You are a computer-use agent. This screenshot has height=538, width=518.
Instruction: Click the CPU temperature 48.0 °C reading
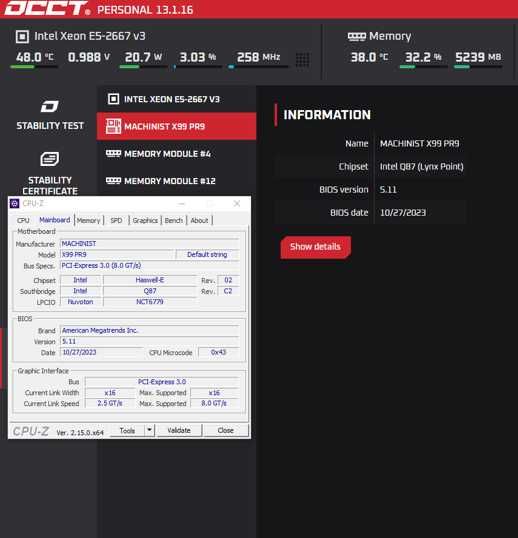point(34,57)
